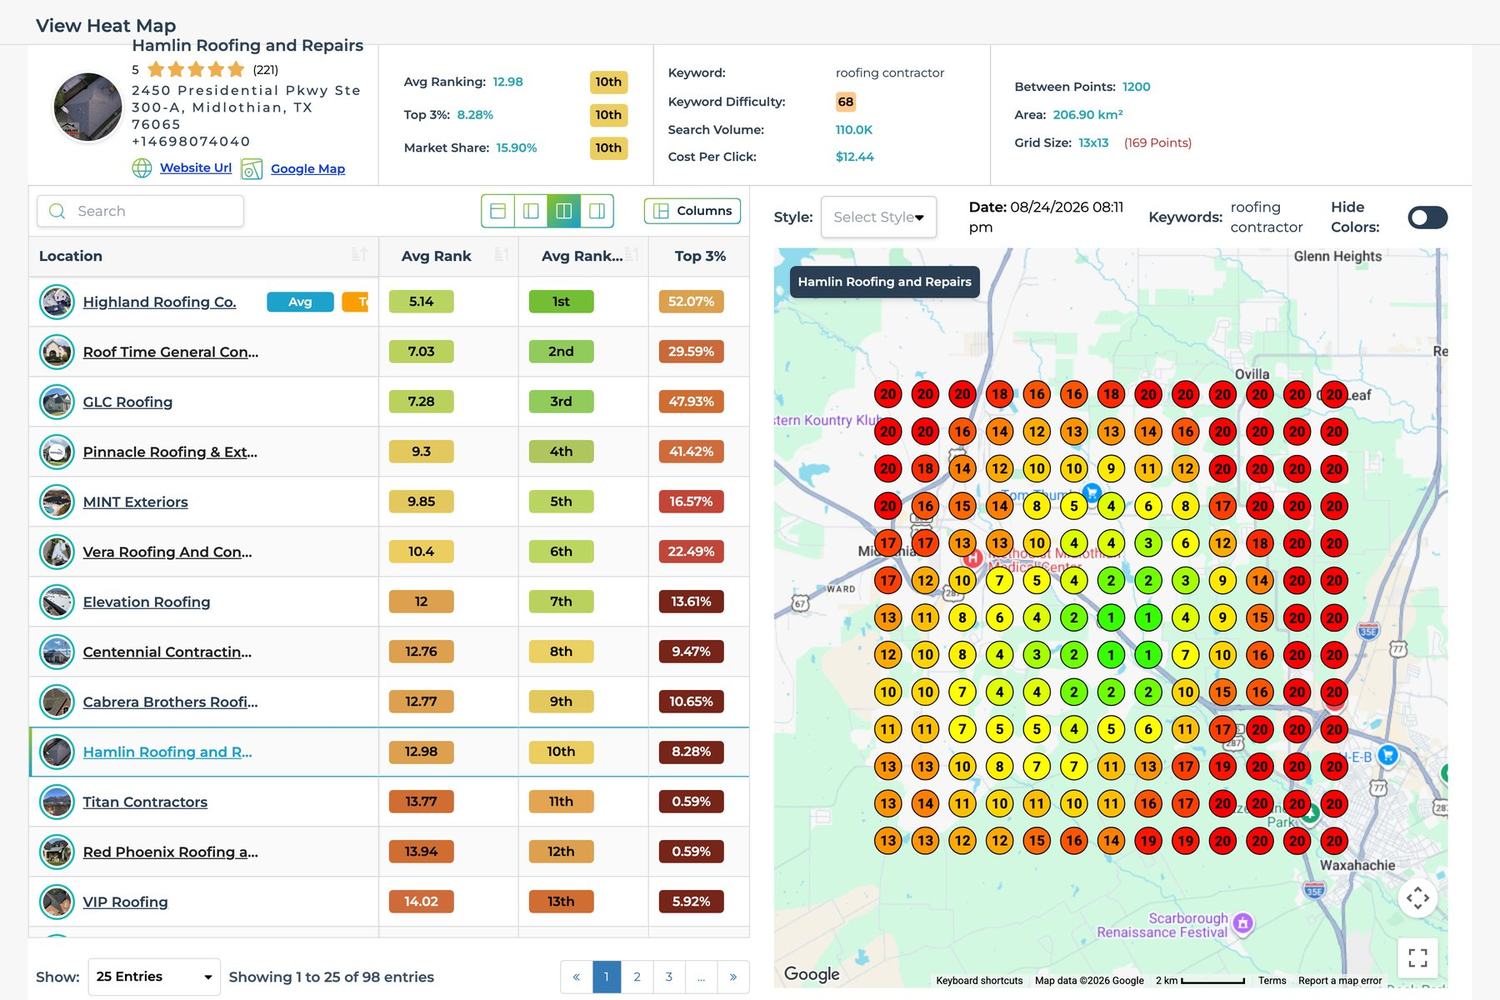Open the Columns selector

(693, 211)
